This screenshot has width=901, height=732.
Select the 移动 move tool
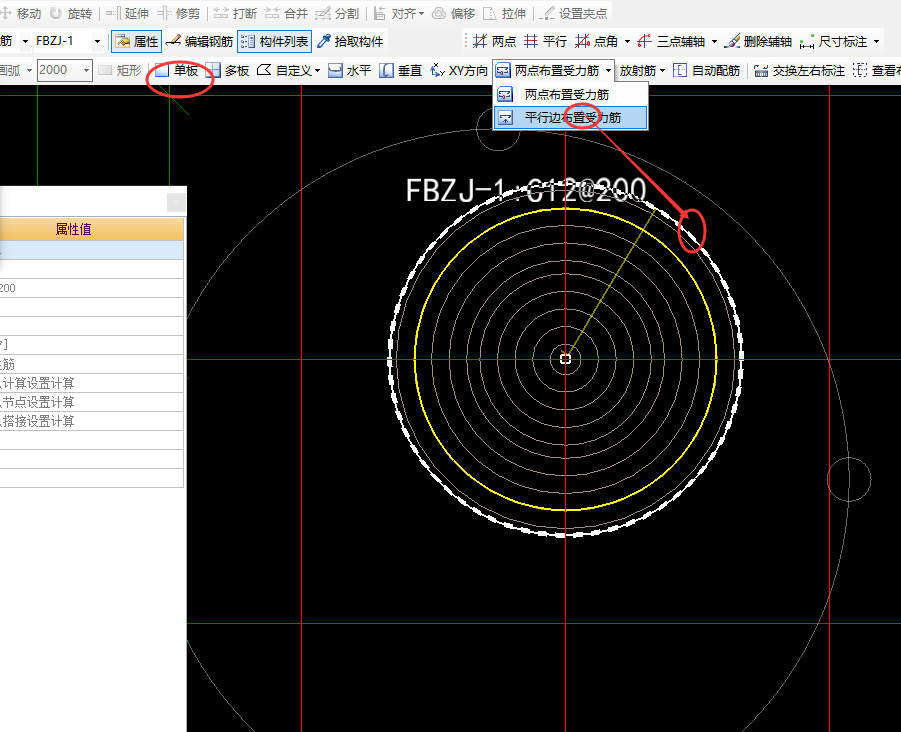coord(21,13)
